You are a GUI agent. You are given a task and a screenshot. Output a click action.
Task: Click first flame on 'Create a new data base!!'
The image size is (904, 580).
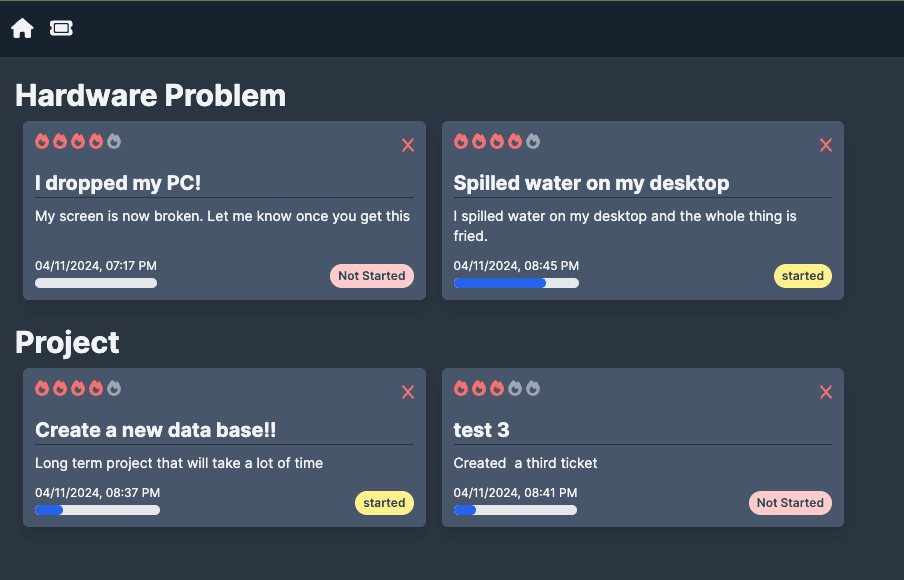[42, 388]
